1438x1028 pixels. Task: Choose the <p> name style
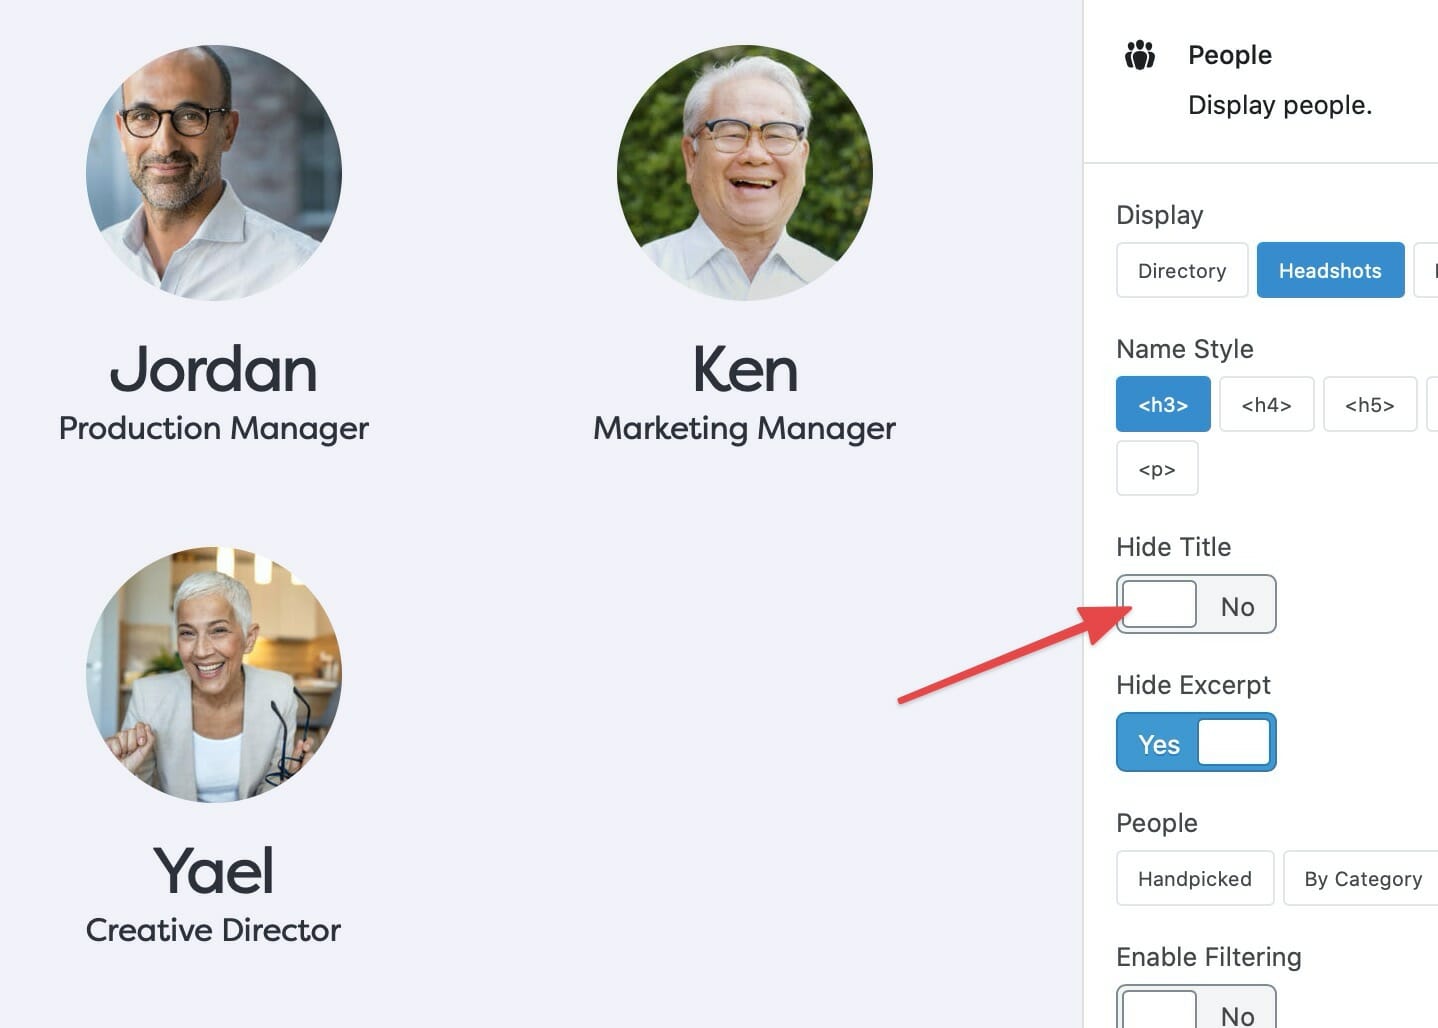(x=1157, y=468)
